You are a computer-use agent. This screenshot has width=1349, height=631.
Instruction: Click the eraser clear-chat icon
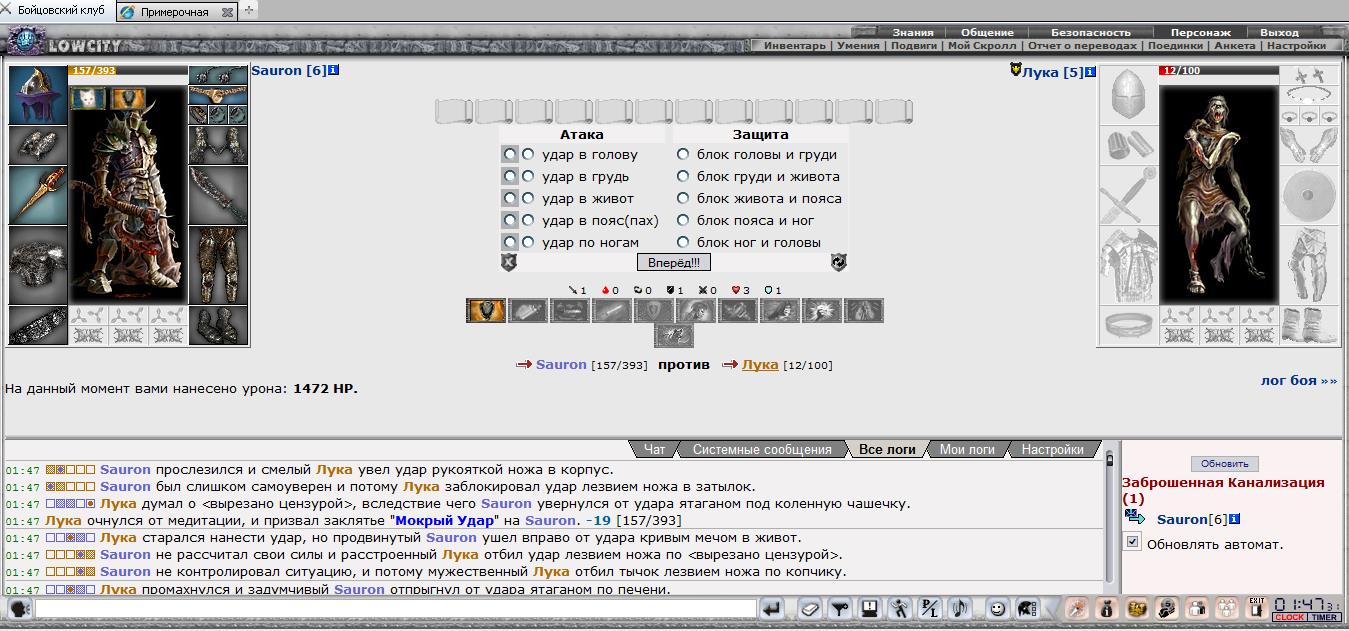coord(810,608)
